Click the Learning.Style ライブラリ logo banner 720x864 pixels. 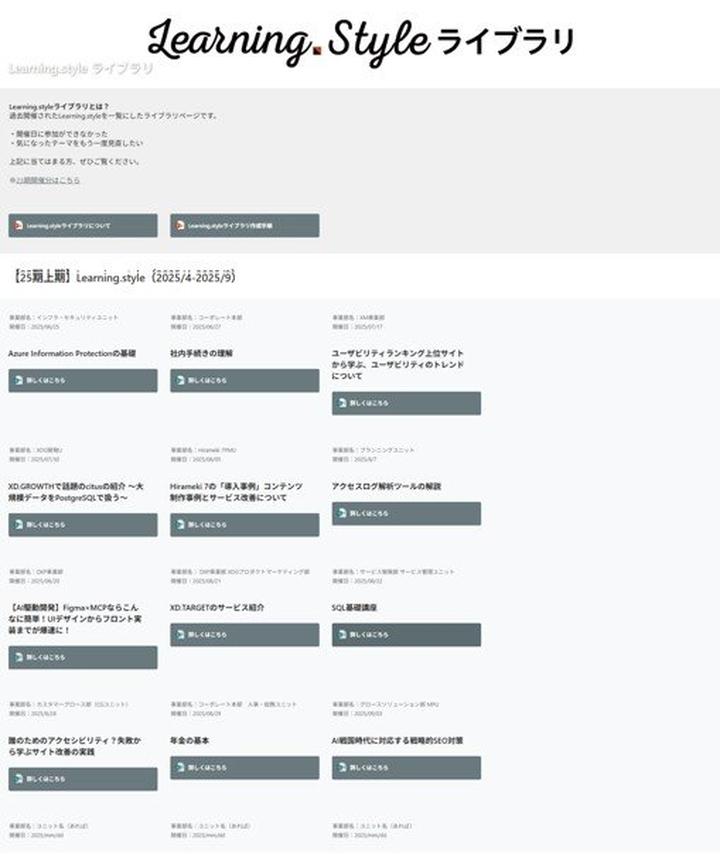(360, 40)
